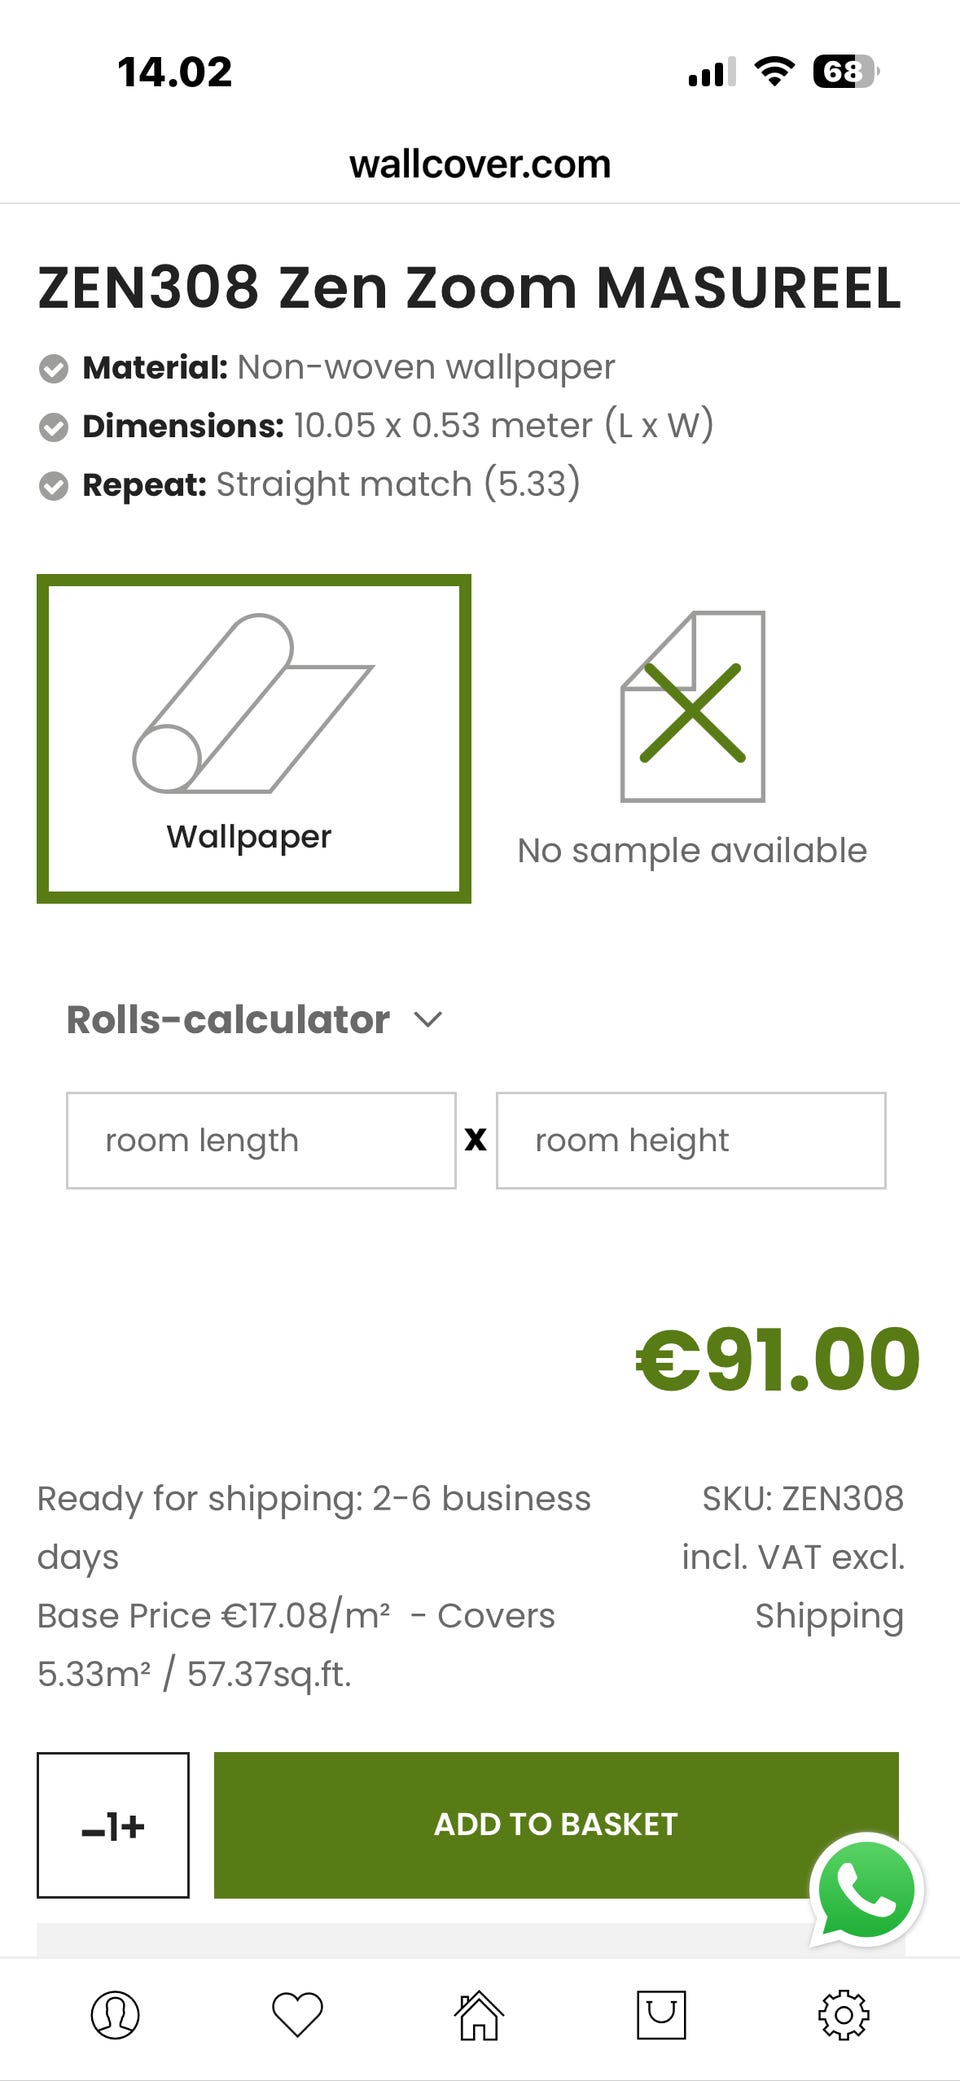This screenshot has width=960, height=2081.
Task: Click the Repeat checkmark bullet
Action: point(53,486)
